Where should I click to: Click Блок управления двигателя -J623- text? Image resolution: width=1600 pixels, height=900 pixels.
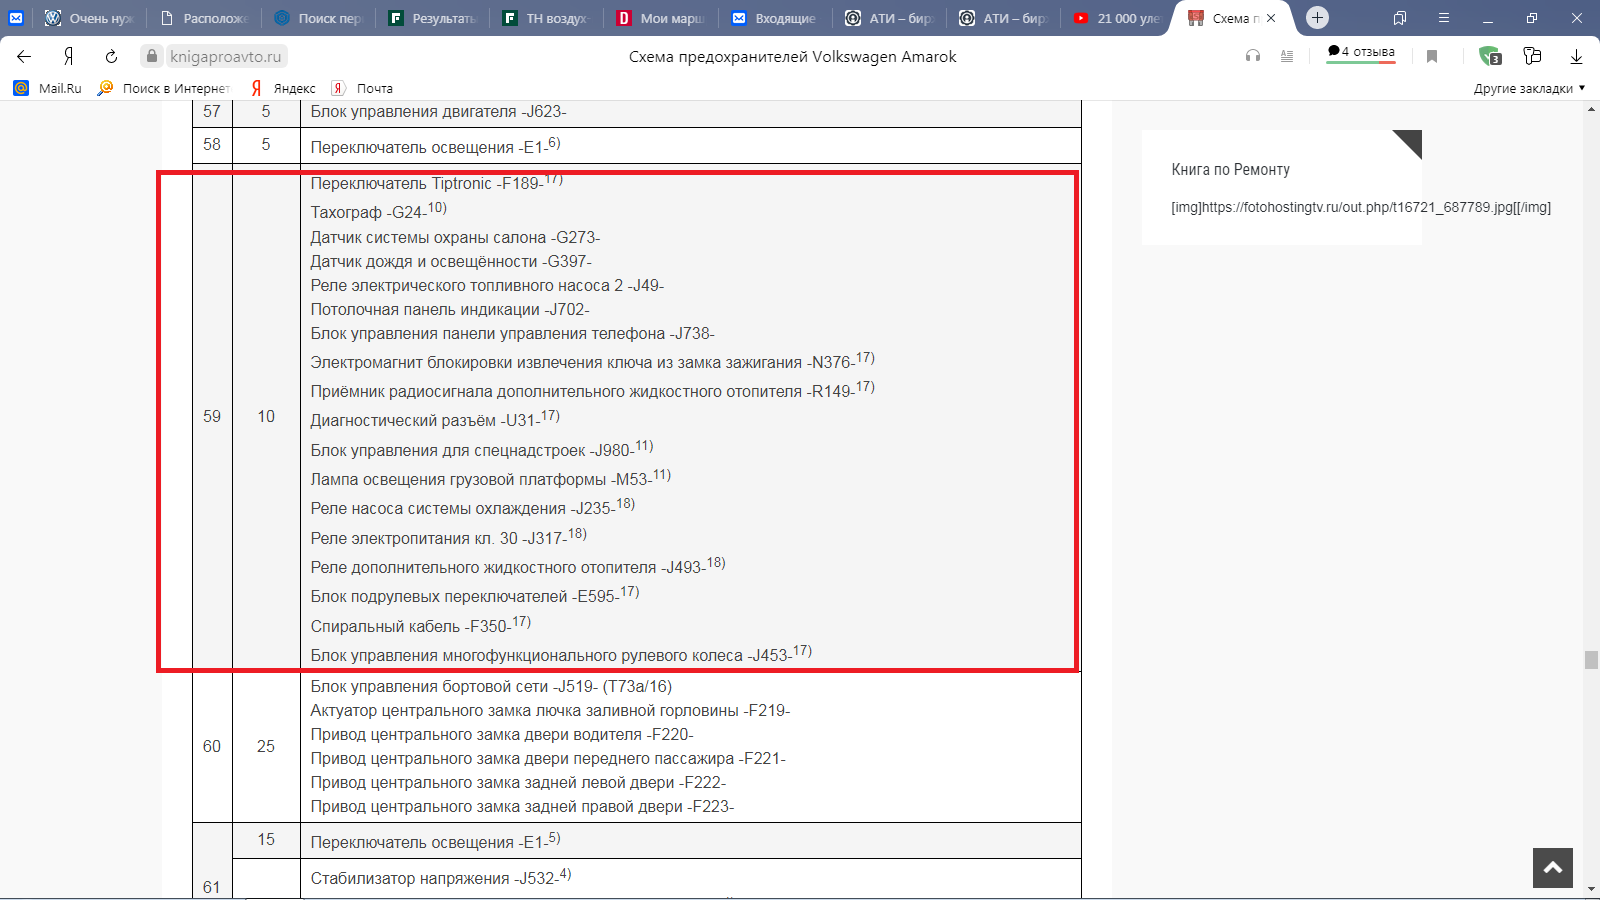click(x=438, y=111)
